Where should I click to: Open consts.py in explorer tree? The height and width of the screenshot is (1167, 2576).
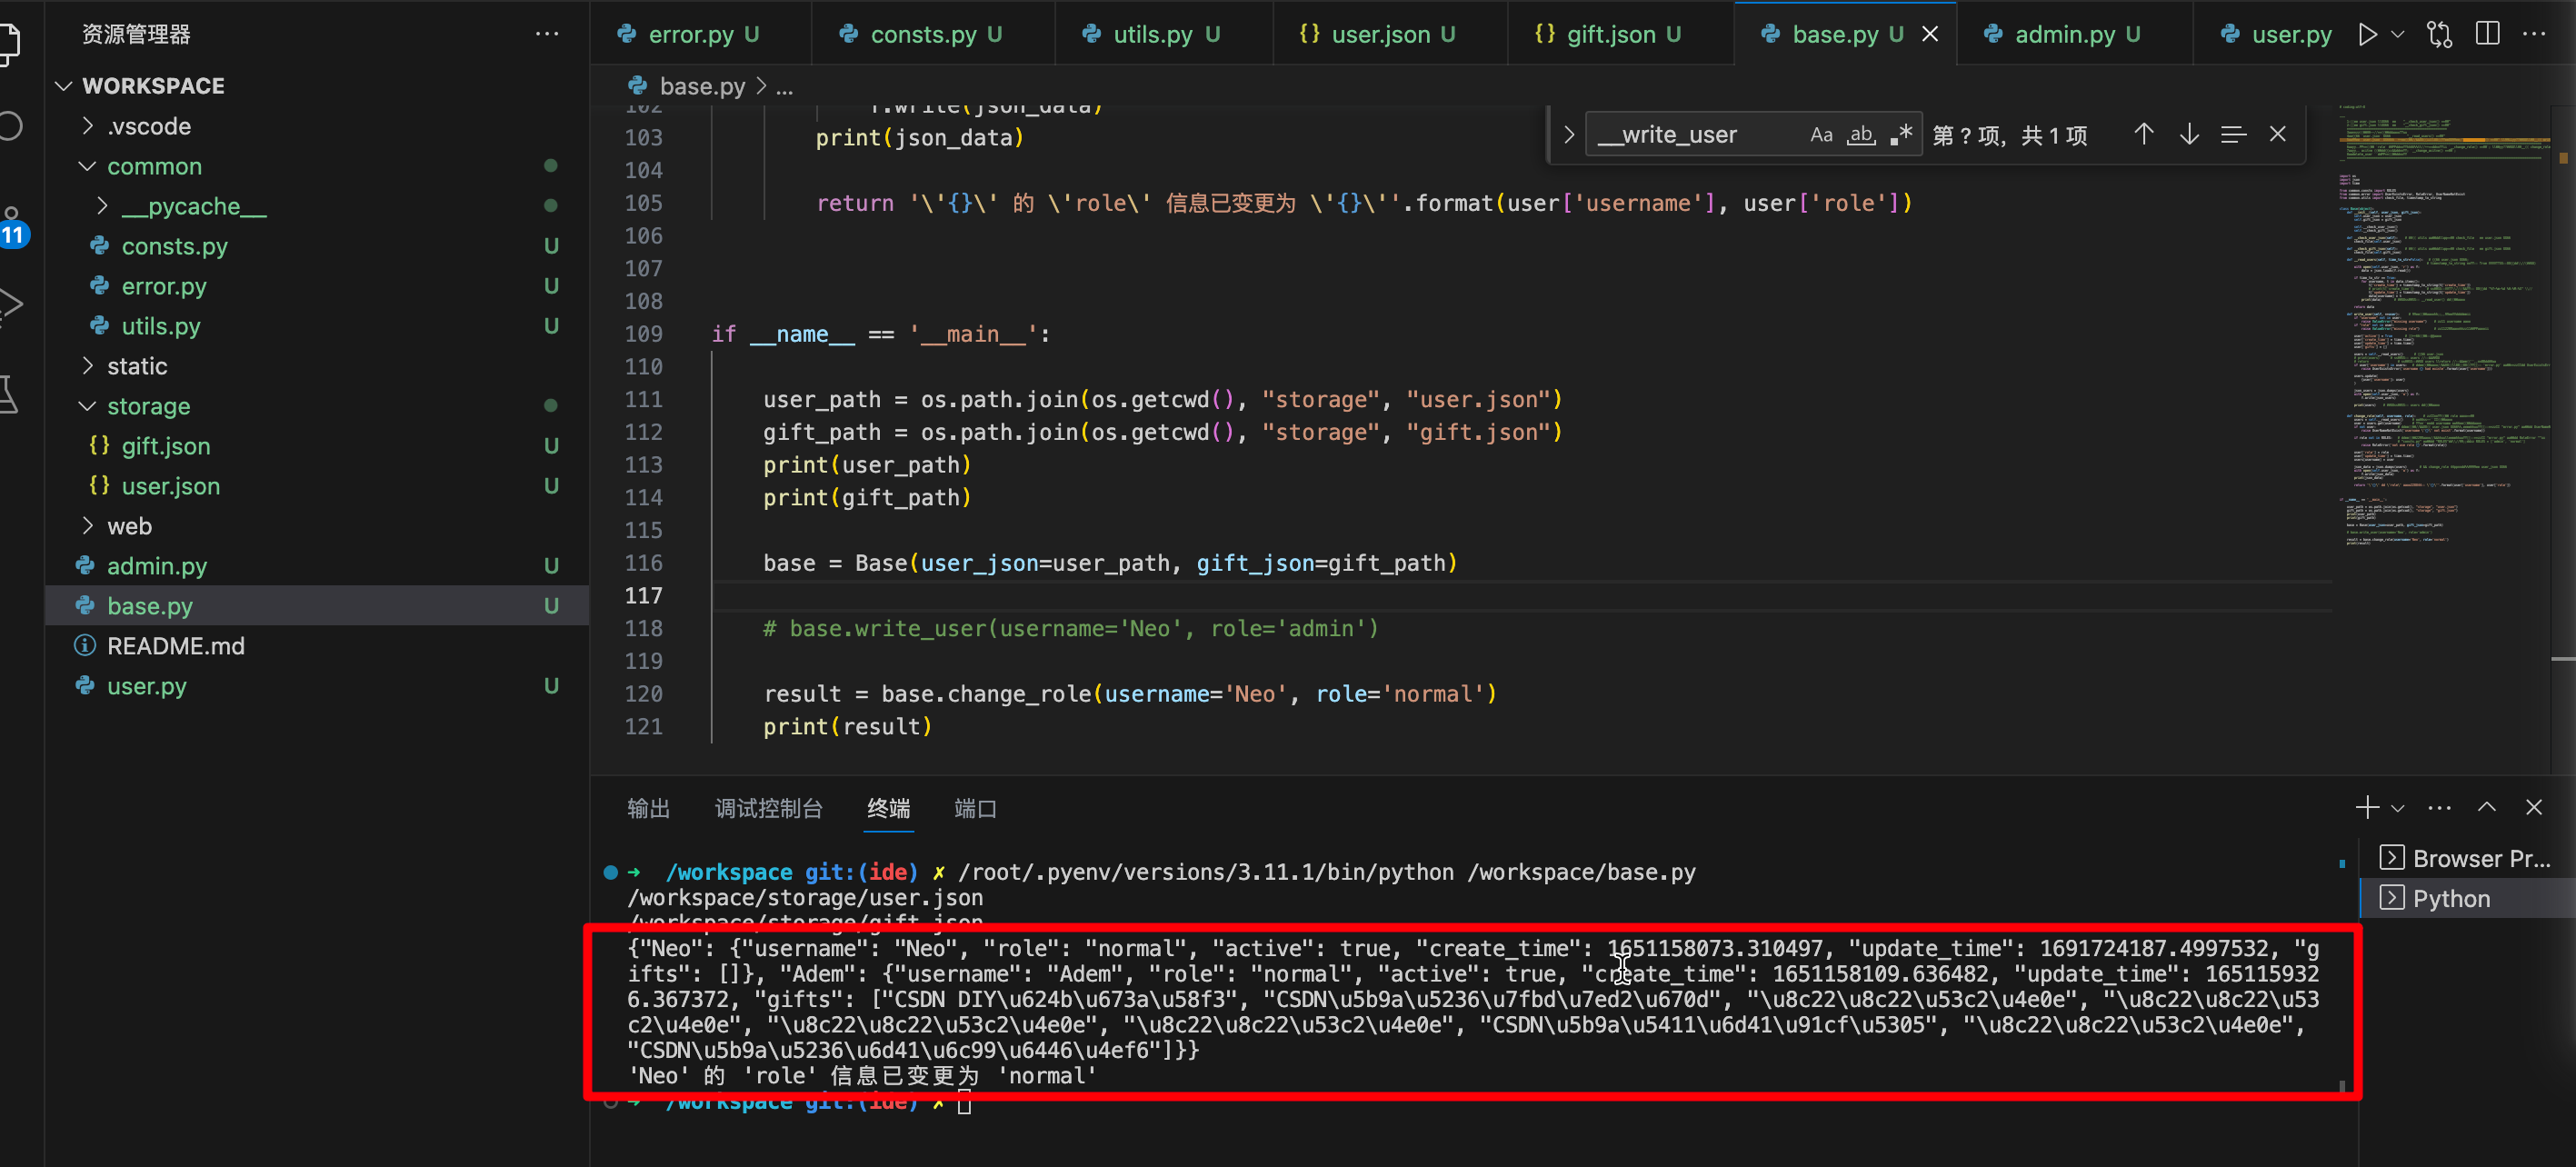(x=318, y=246)
